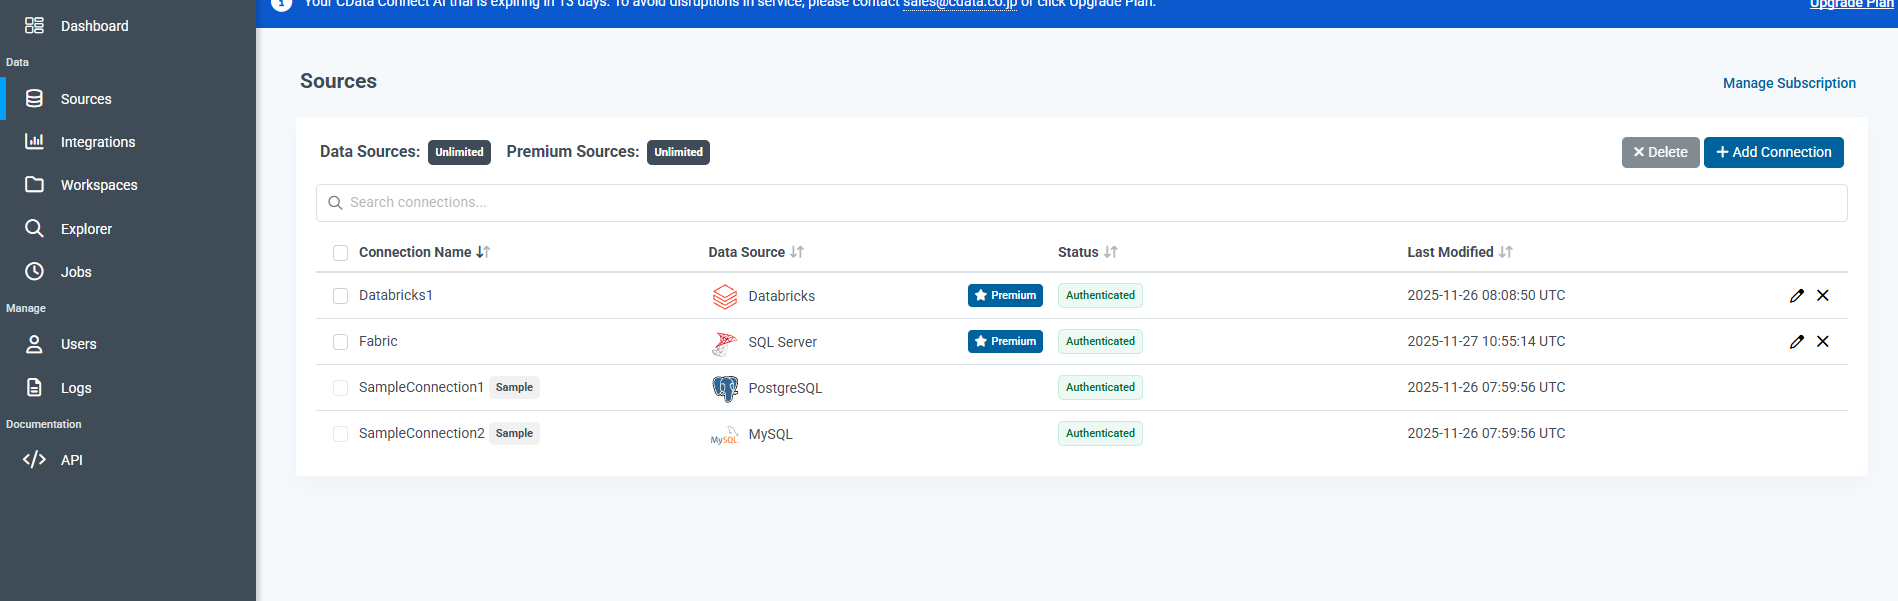Delete the Fabric connection with X icon
The width and height of the screenshot is (1898, 601).
1822,341
